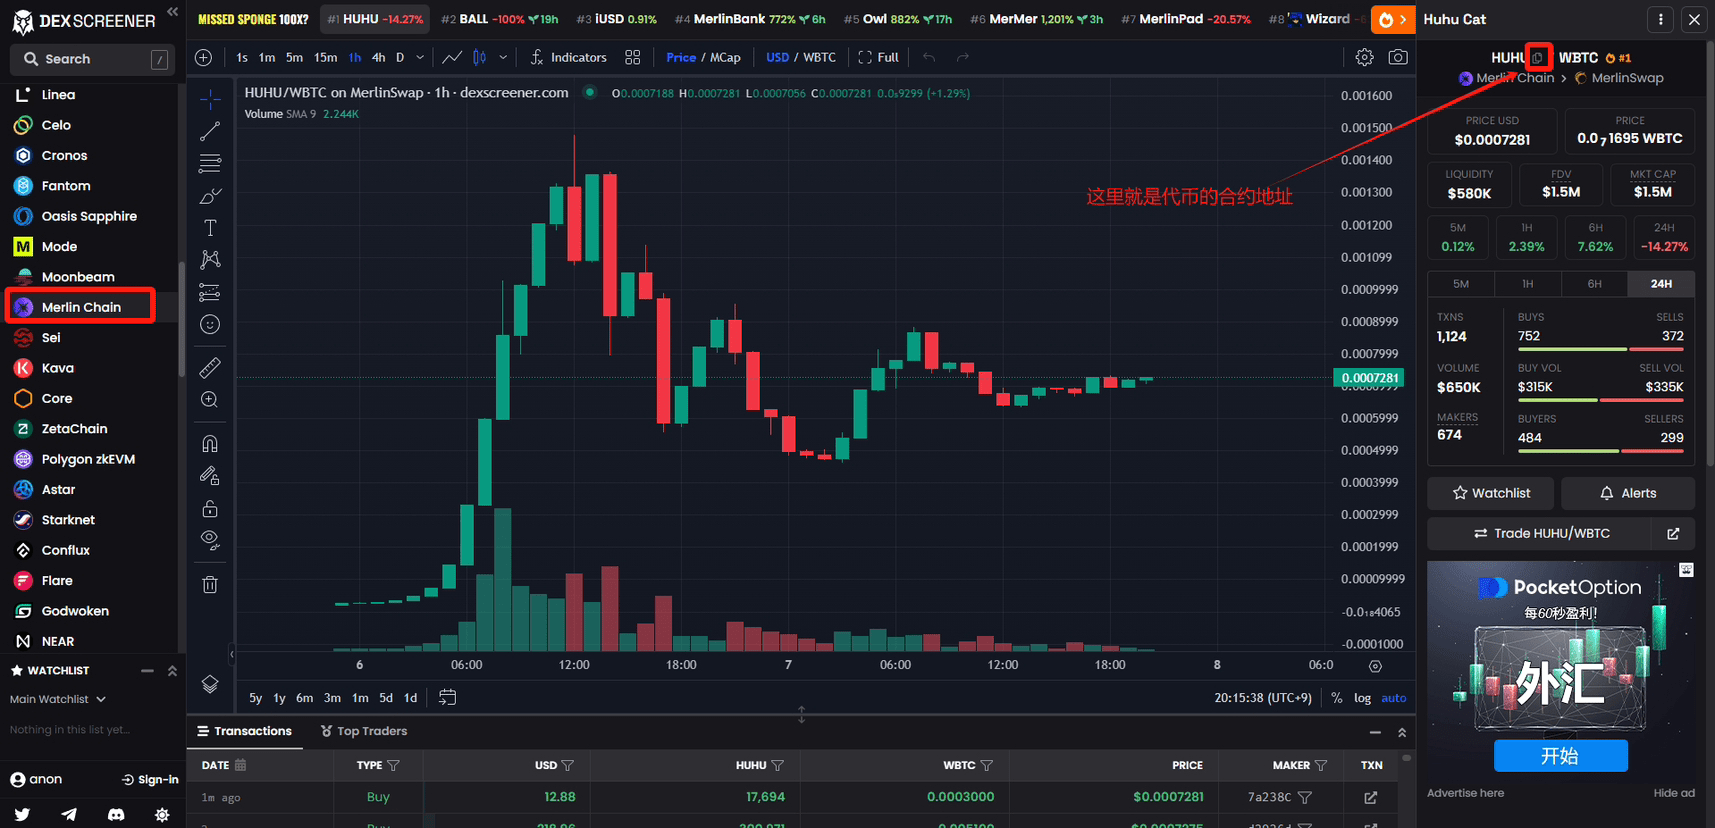Viewport: 1715px width, 828px height.
Task: Open the go-to date calendar icon
Action: [x=447, y=697]
